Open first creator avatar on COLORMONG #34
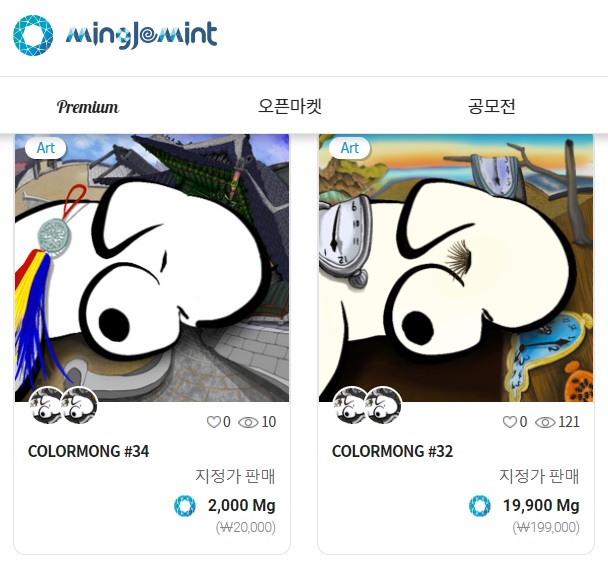Screen dimensions: 608x562 point(46,406)
